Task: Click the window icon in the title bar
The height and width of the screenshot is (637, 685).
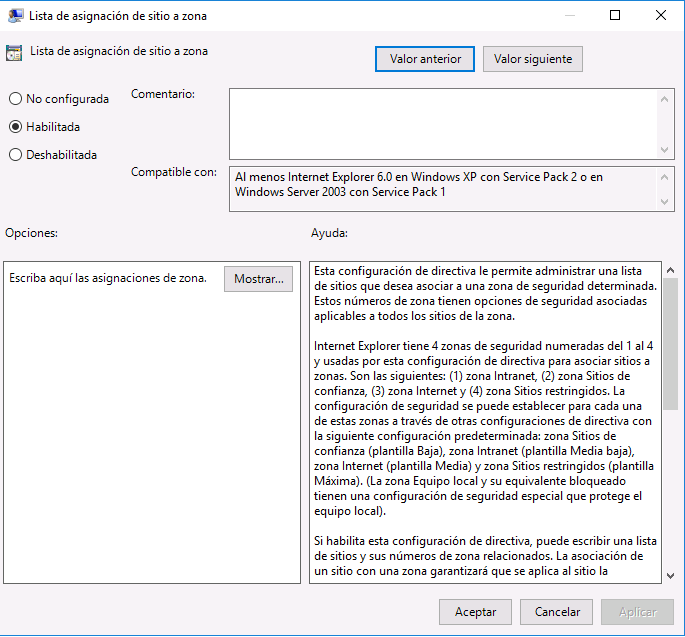Action: pos(14,15)
